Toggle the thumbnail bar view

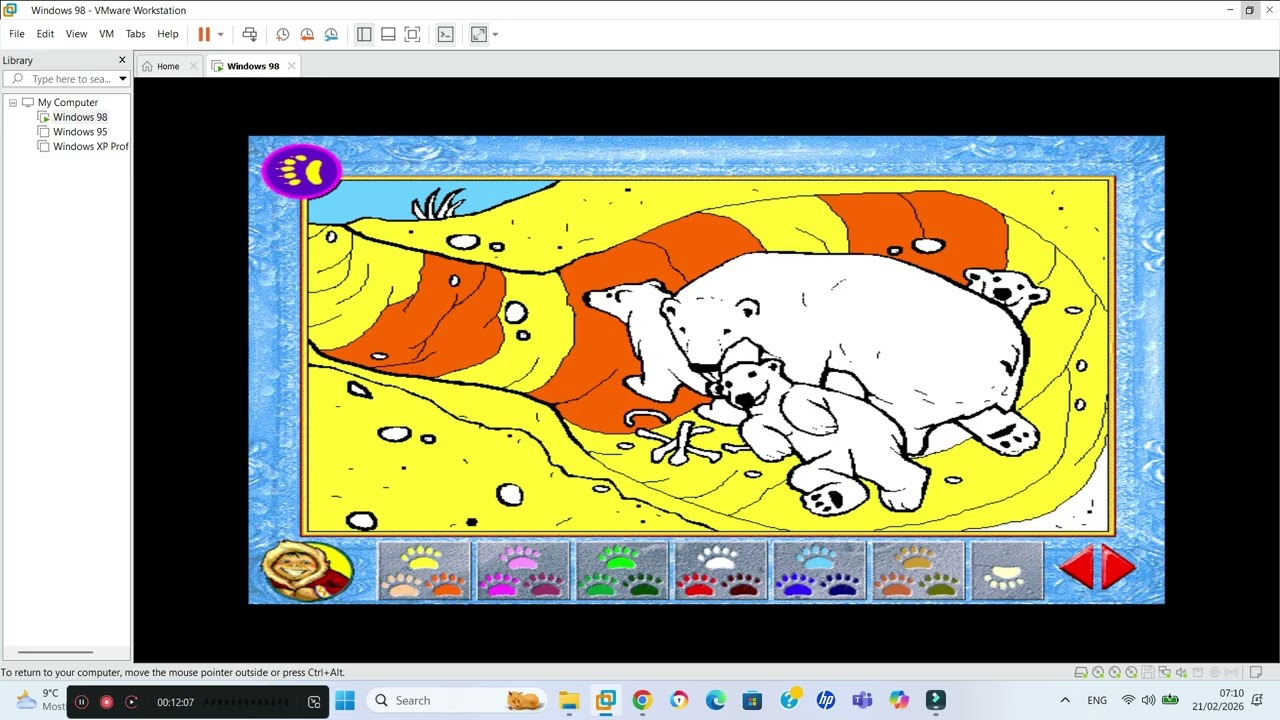coord(388,34)
